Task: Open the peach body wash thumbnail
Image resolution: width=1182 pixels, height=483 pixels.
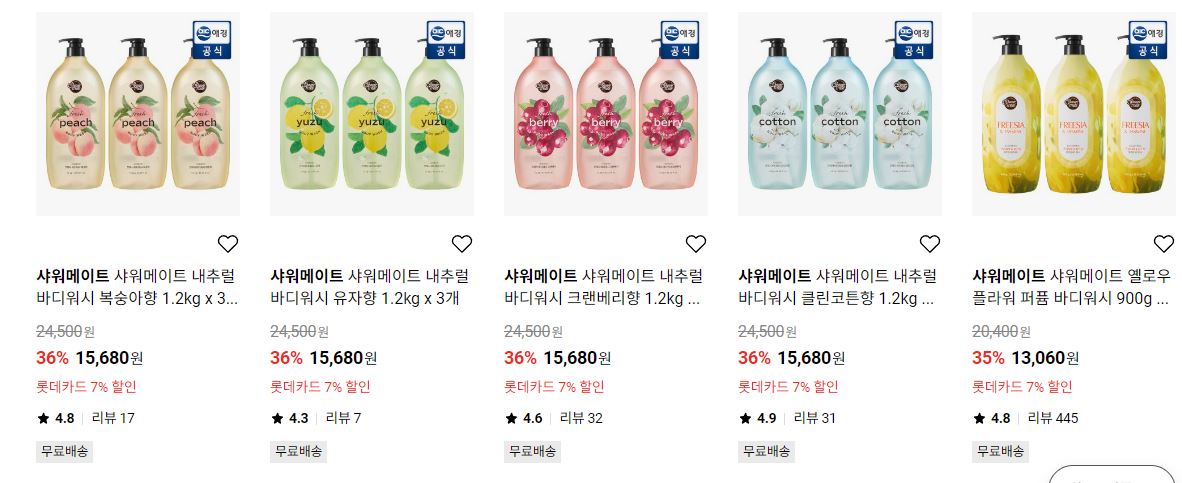Action: [138, 114]
